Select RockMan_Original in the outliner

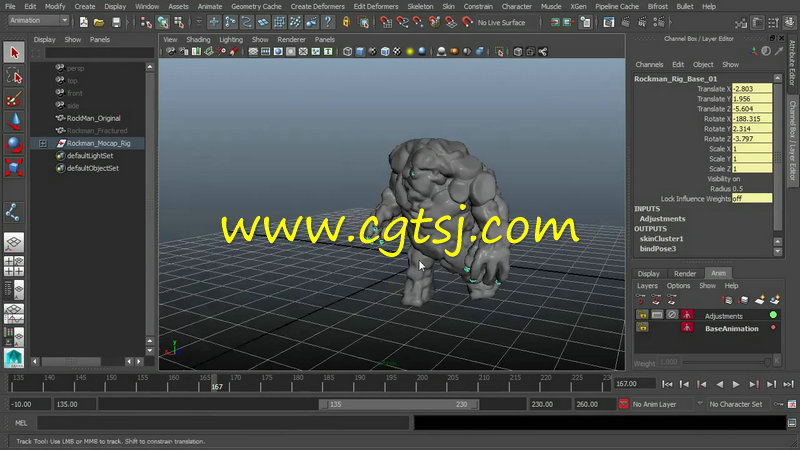[93, 118]
